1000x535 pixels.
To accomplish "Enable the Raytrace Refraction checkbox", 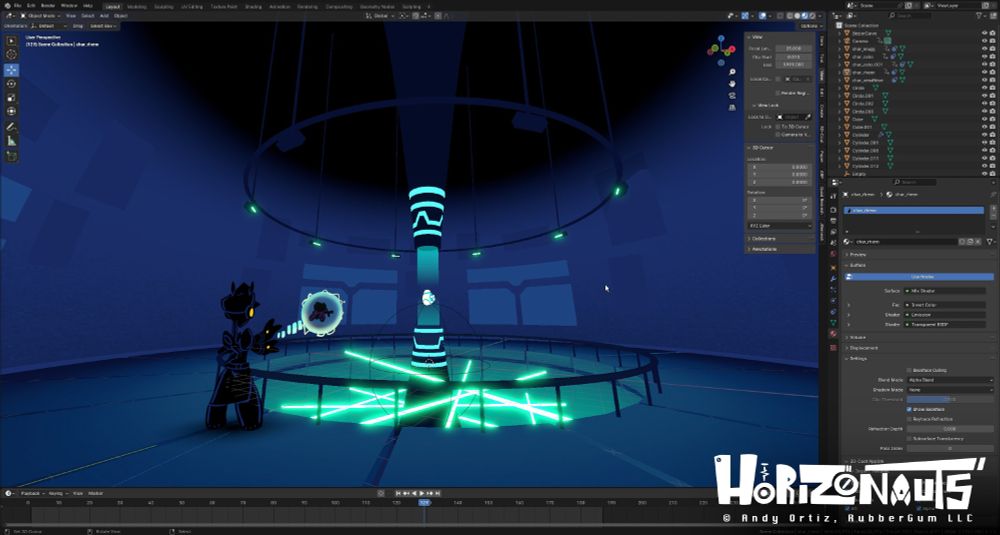I will (x=909, y=419).
